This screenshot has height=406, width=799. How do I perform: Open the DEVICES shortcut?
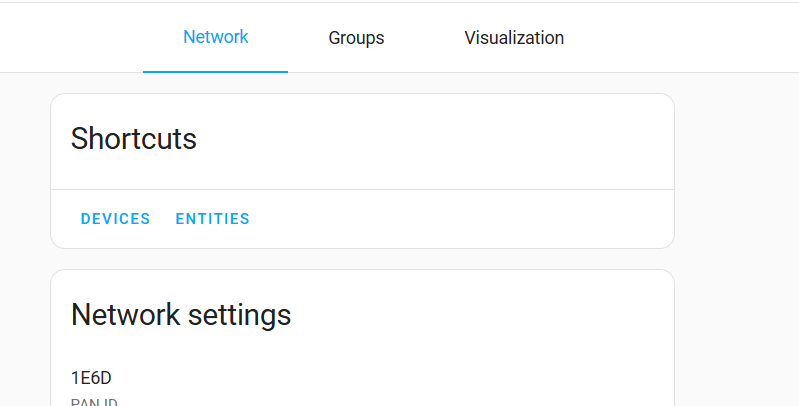(116, 219)
